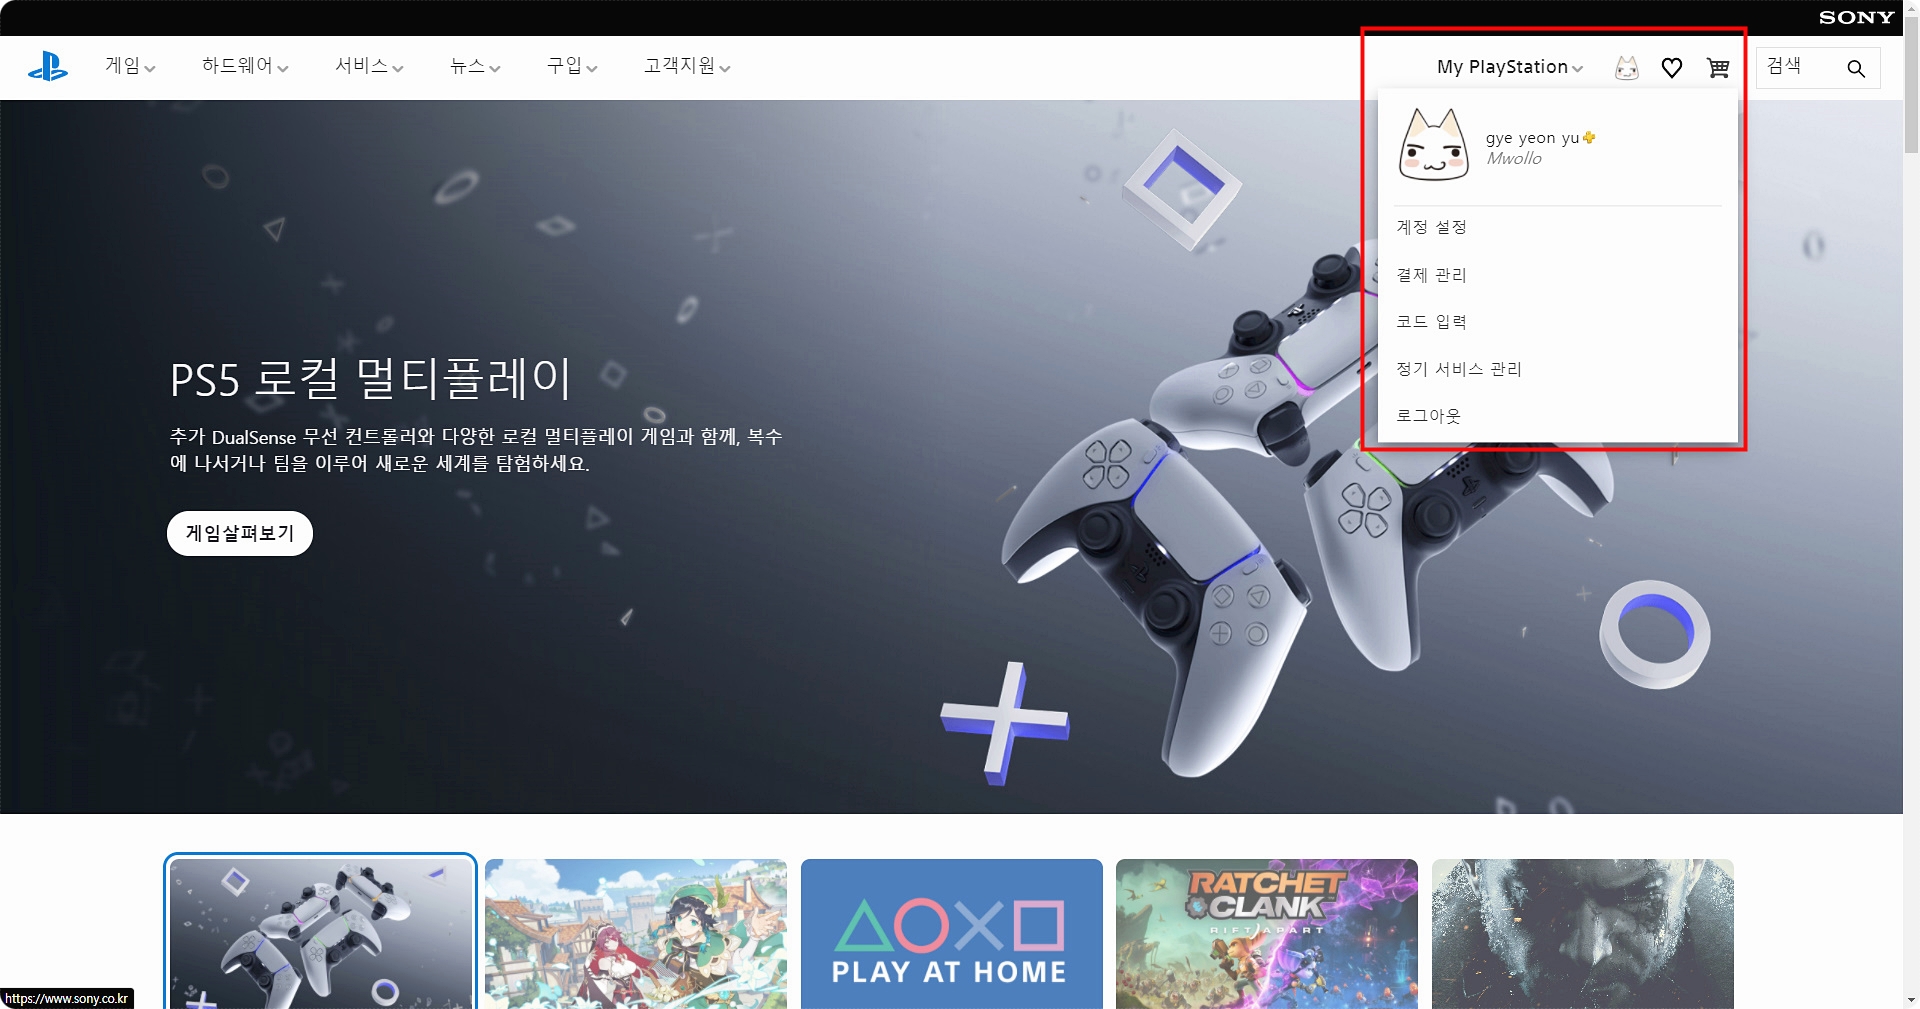Click the Mwollo online ID text
Screen dimensions: 1920x1009
1514,159
